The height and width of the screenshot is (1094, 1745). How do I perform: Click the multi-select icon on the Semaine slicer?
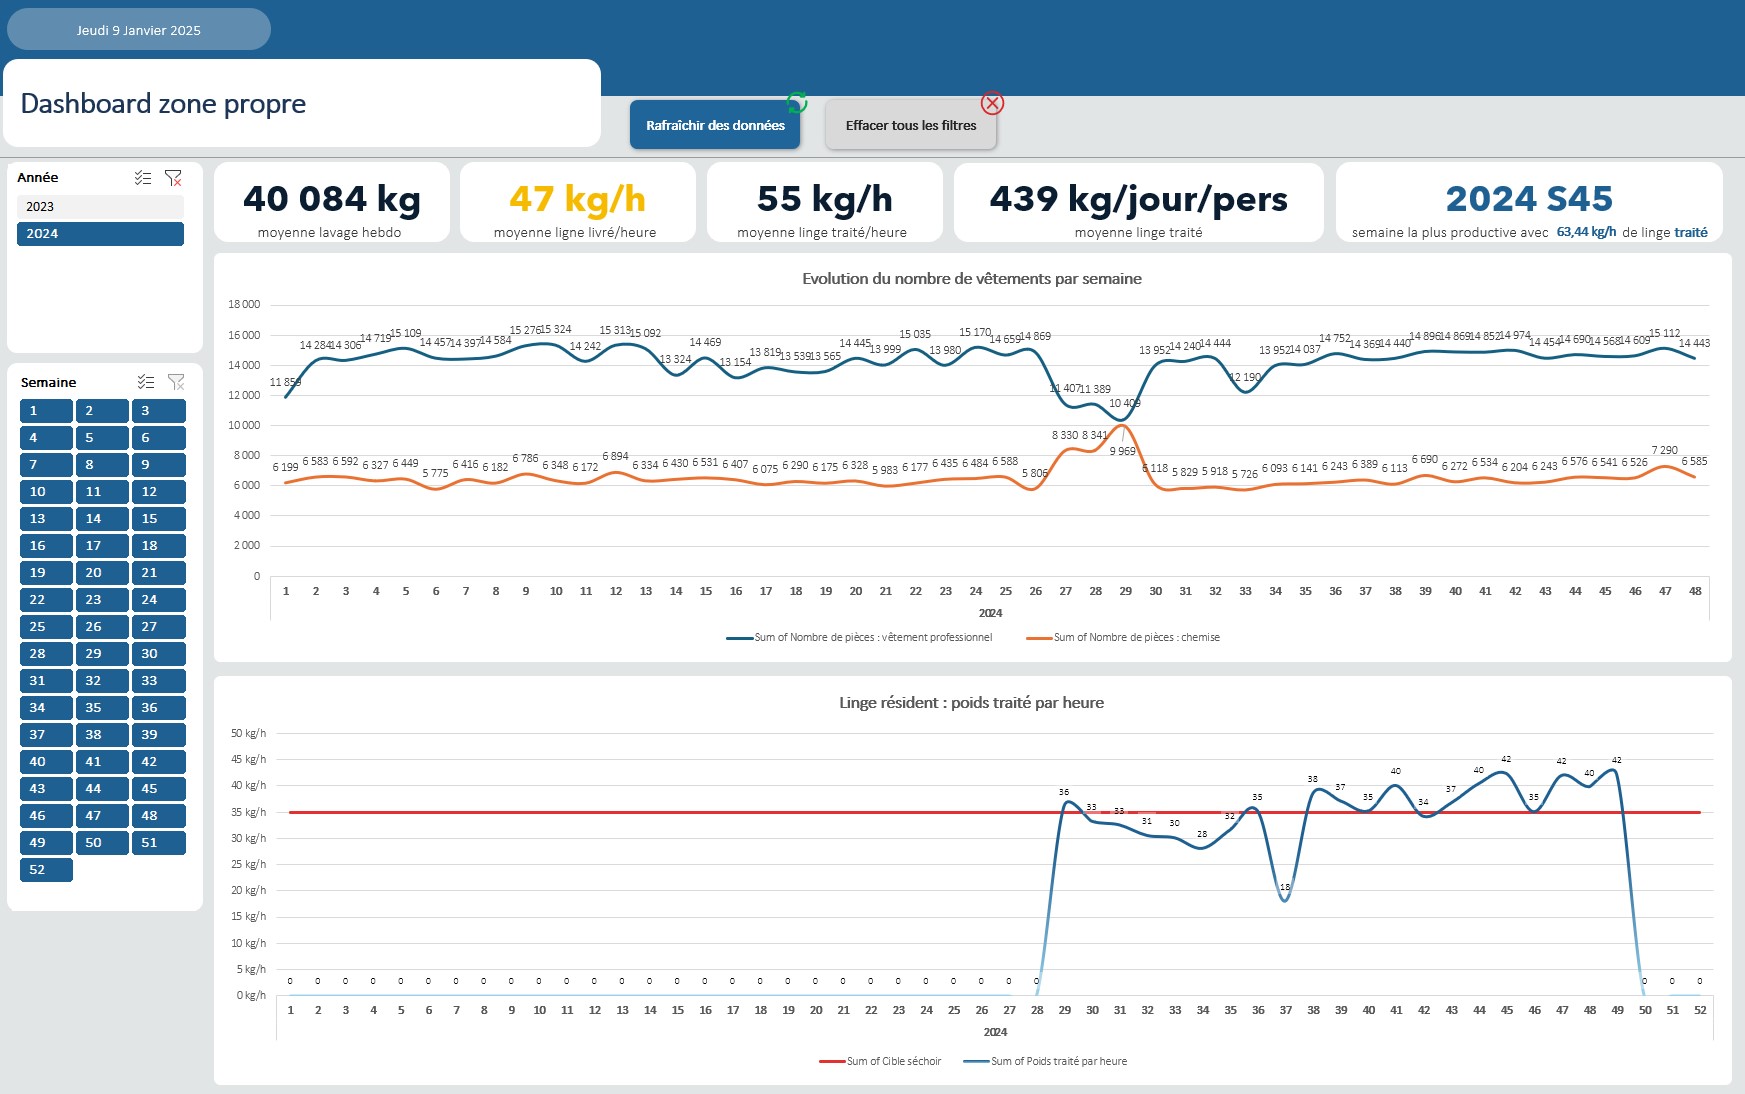[145, 382]
